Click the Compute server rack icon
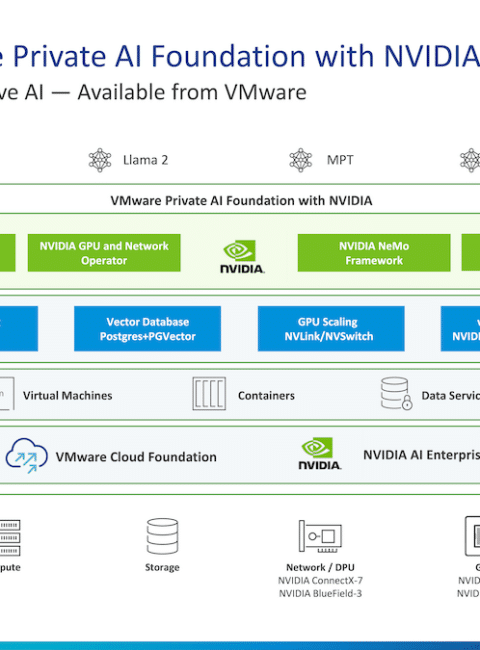Viewport: 480px width, 650px height. 10,538
